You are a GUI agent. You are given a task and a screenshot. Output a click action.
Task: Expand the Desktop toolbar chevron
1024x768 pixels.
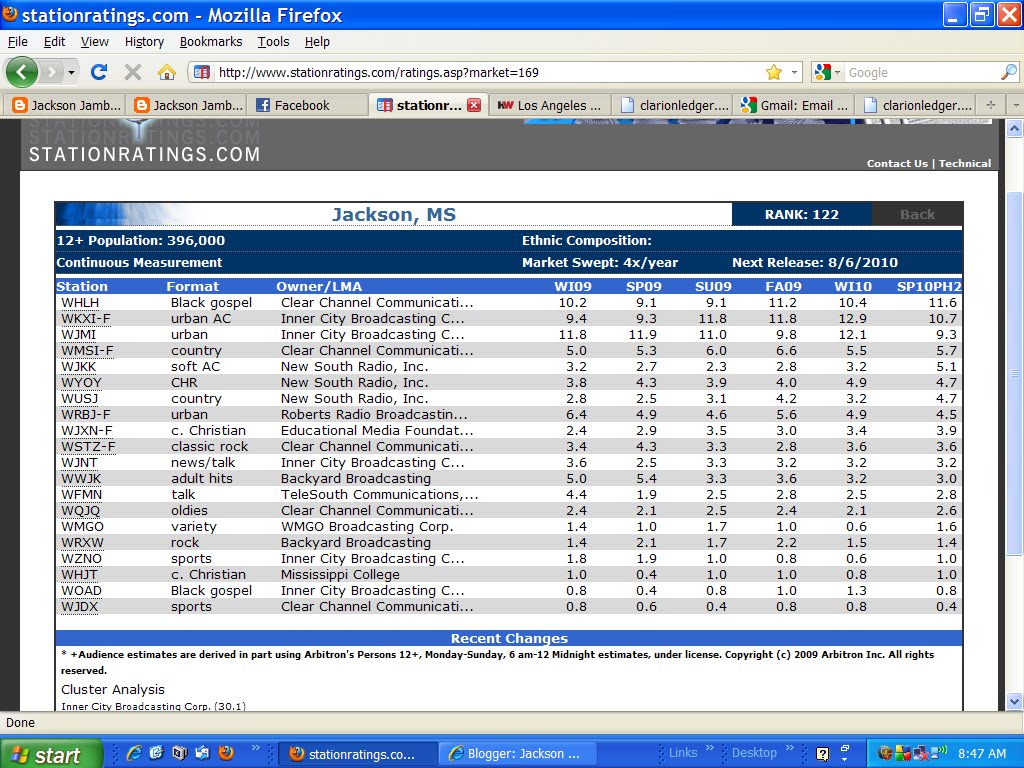click(x=790, y=748)
